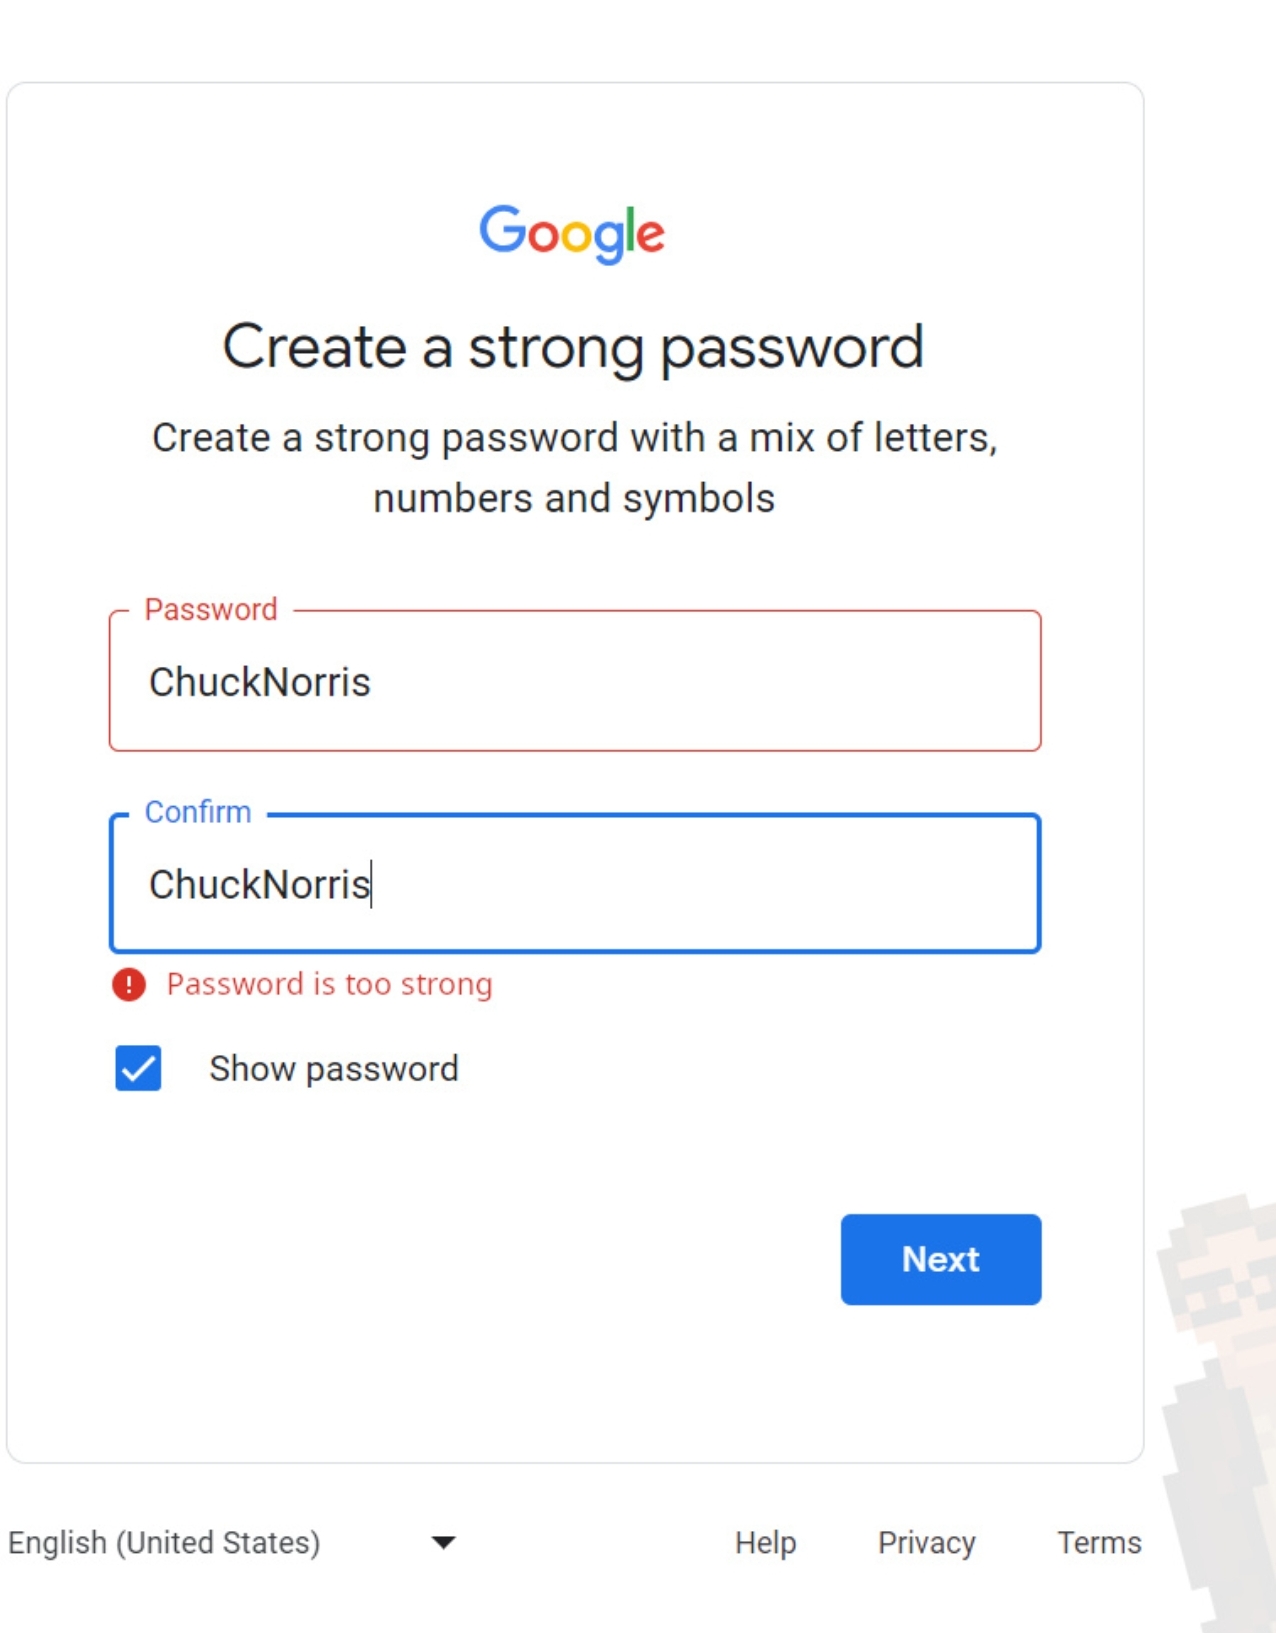Open the Terms link
Image resolution: width=1276 pixels, height=1633 pixels.
pos(1099,1543)
